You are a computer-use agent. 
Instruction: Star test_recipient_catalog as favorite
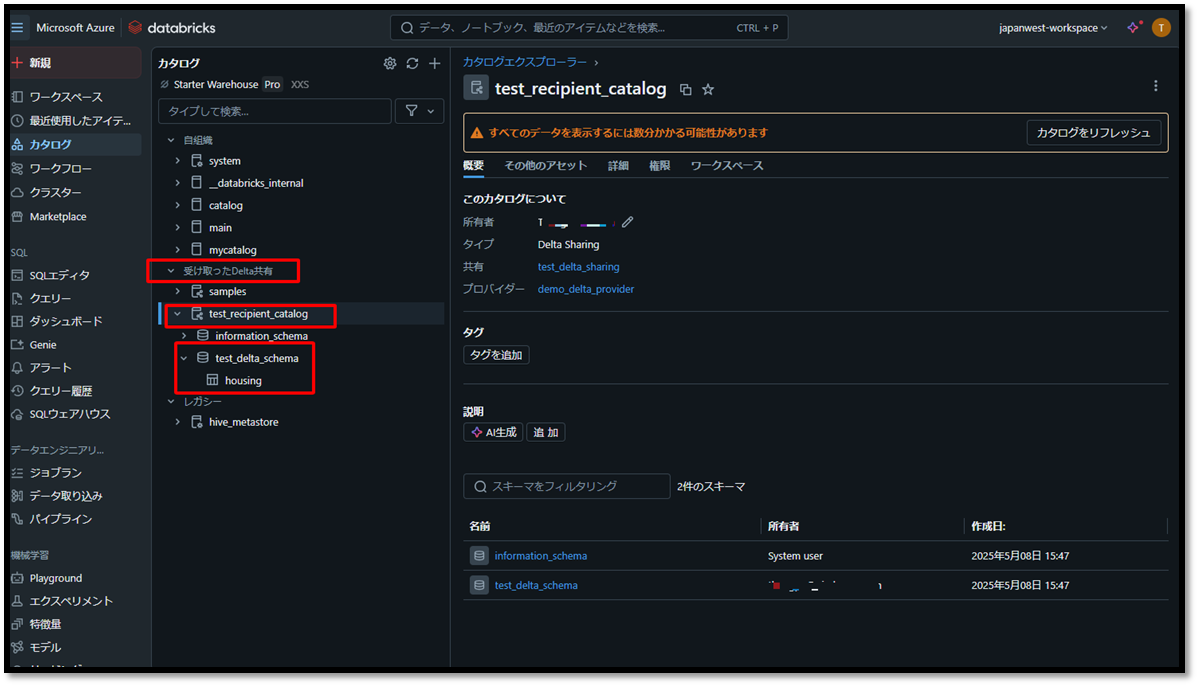[708, 90]
